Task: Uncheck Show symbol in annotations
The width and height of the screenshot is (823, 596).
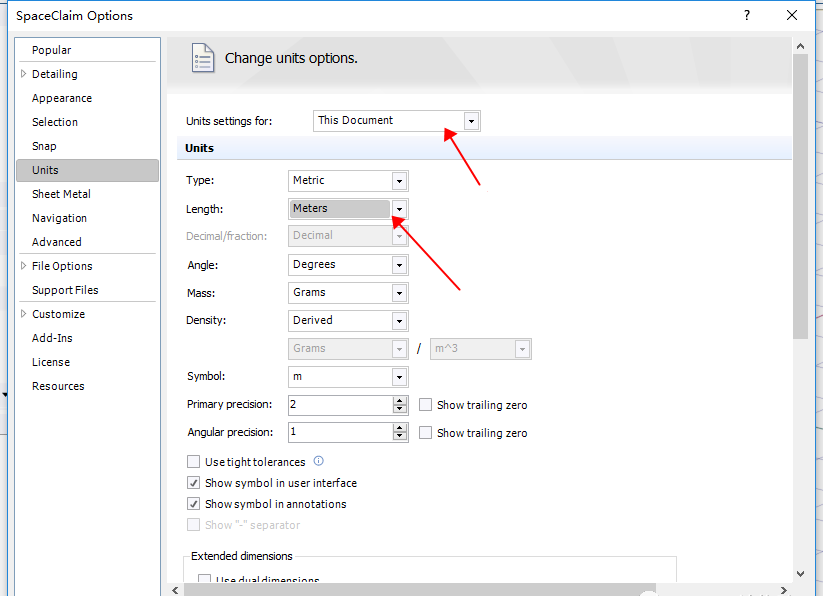Action: click(193, 504)
